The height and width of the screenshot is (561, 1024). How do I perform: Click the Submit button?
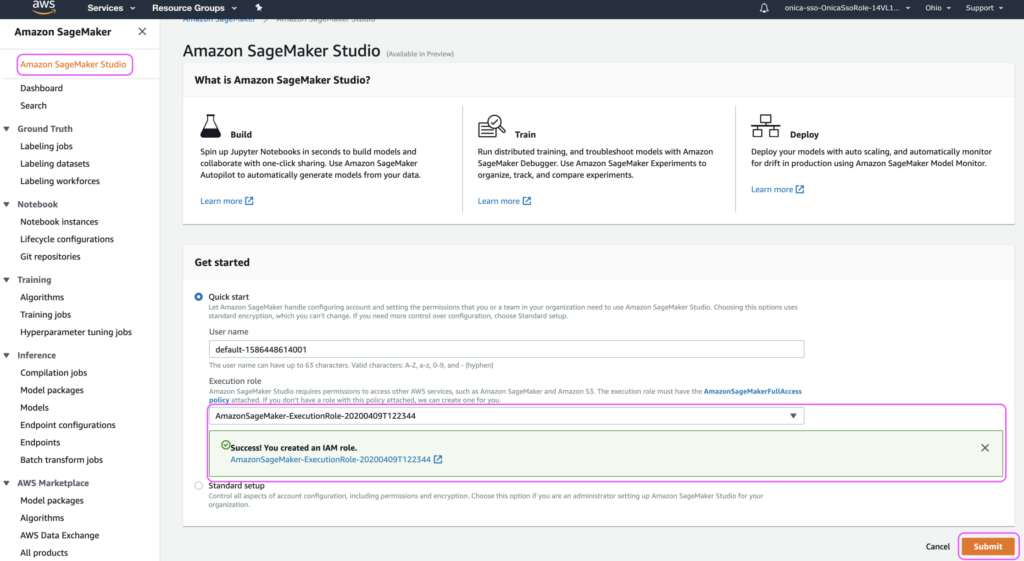coord(987,547)
